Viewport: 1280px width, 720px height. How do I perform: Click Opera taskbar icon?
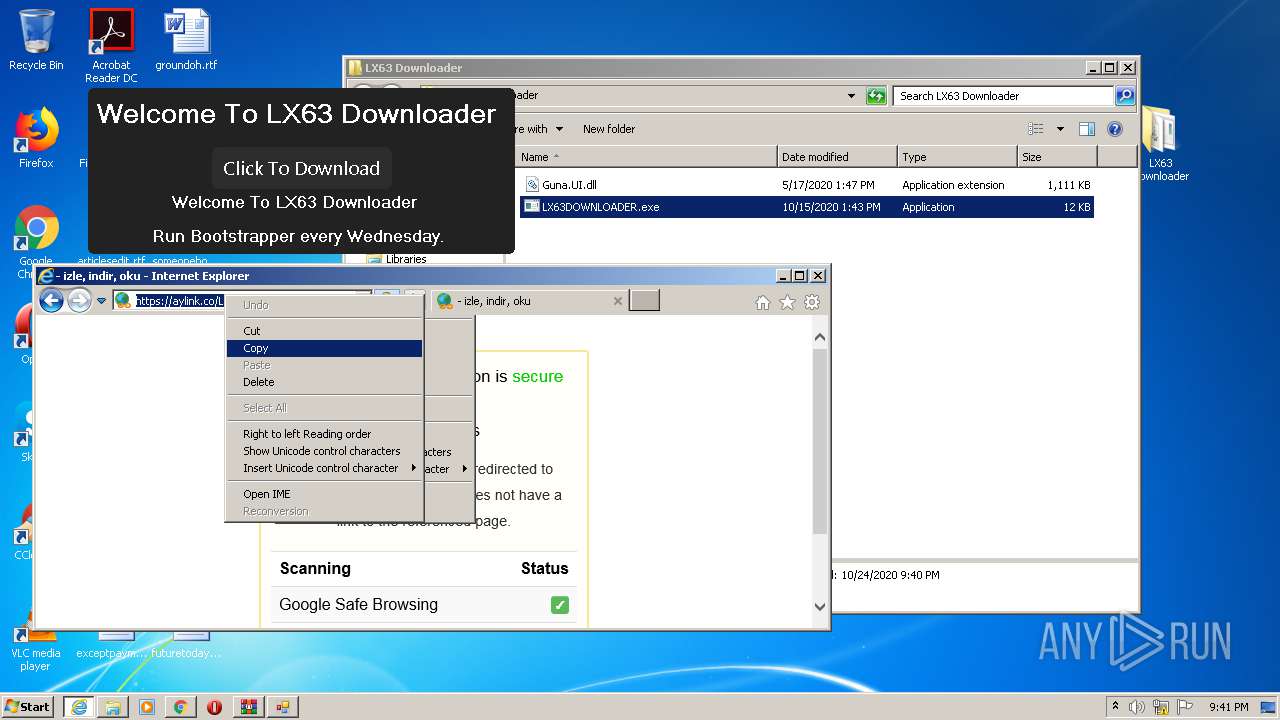click(214, 706)
